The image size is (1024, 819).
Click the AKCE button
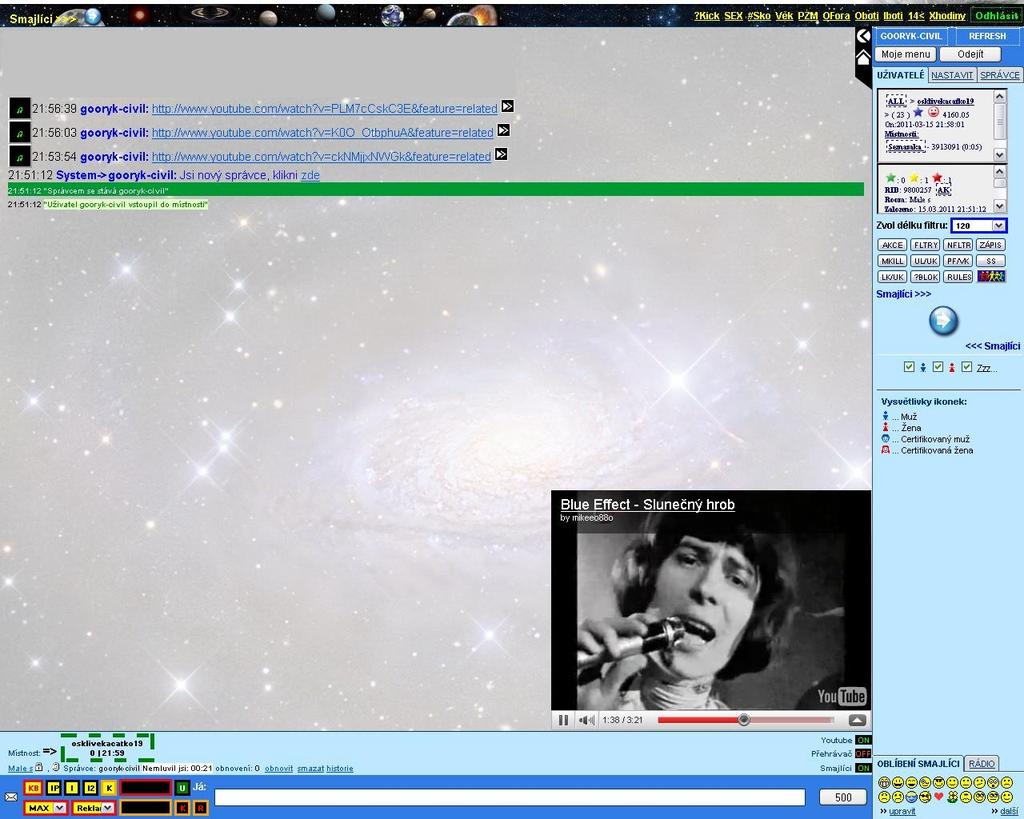[x=891, y=245]
